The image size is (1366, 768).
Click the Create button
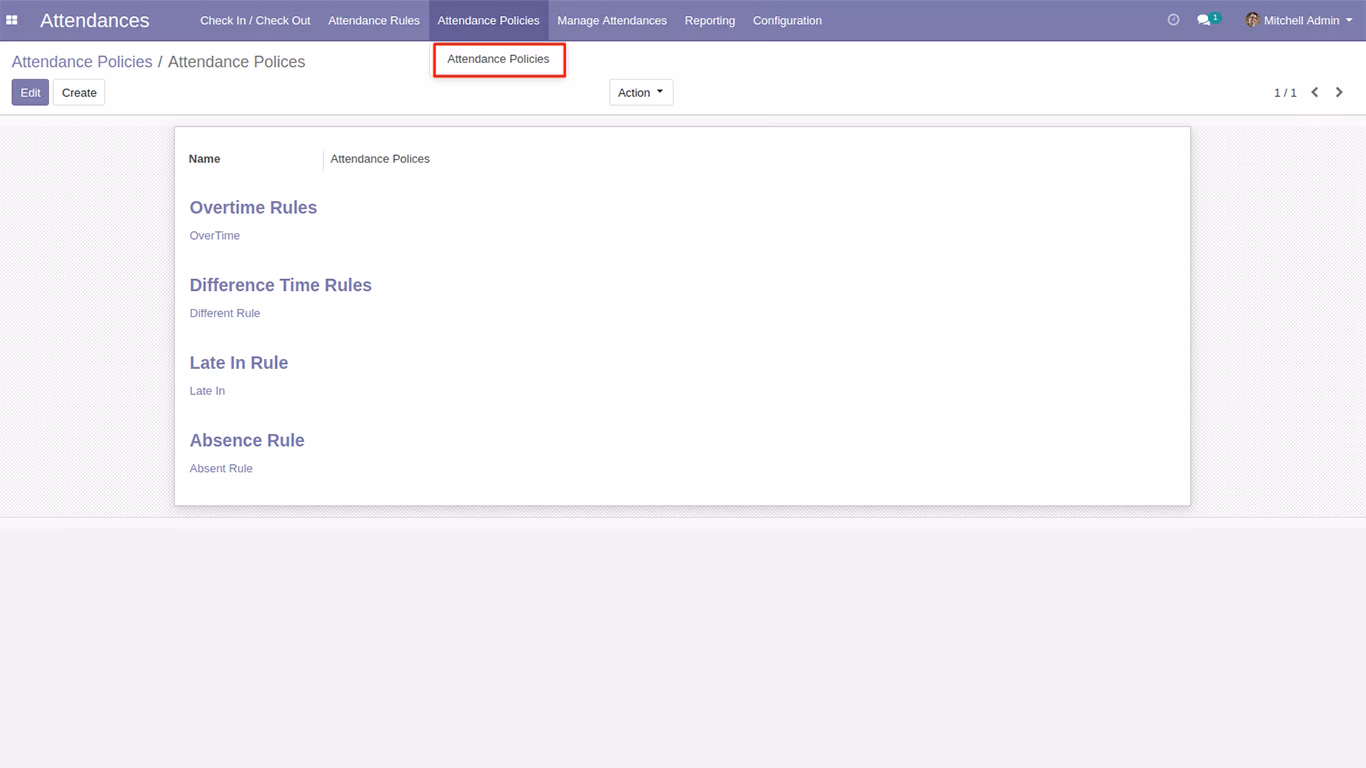[x=79, y=92]
